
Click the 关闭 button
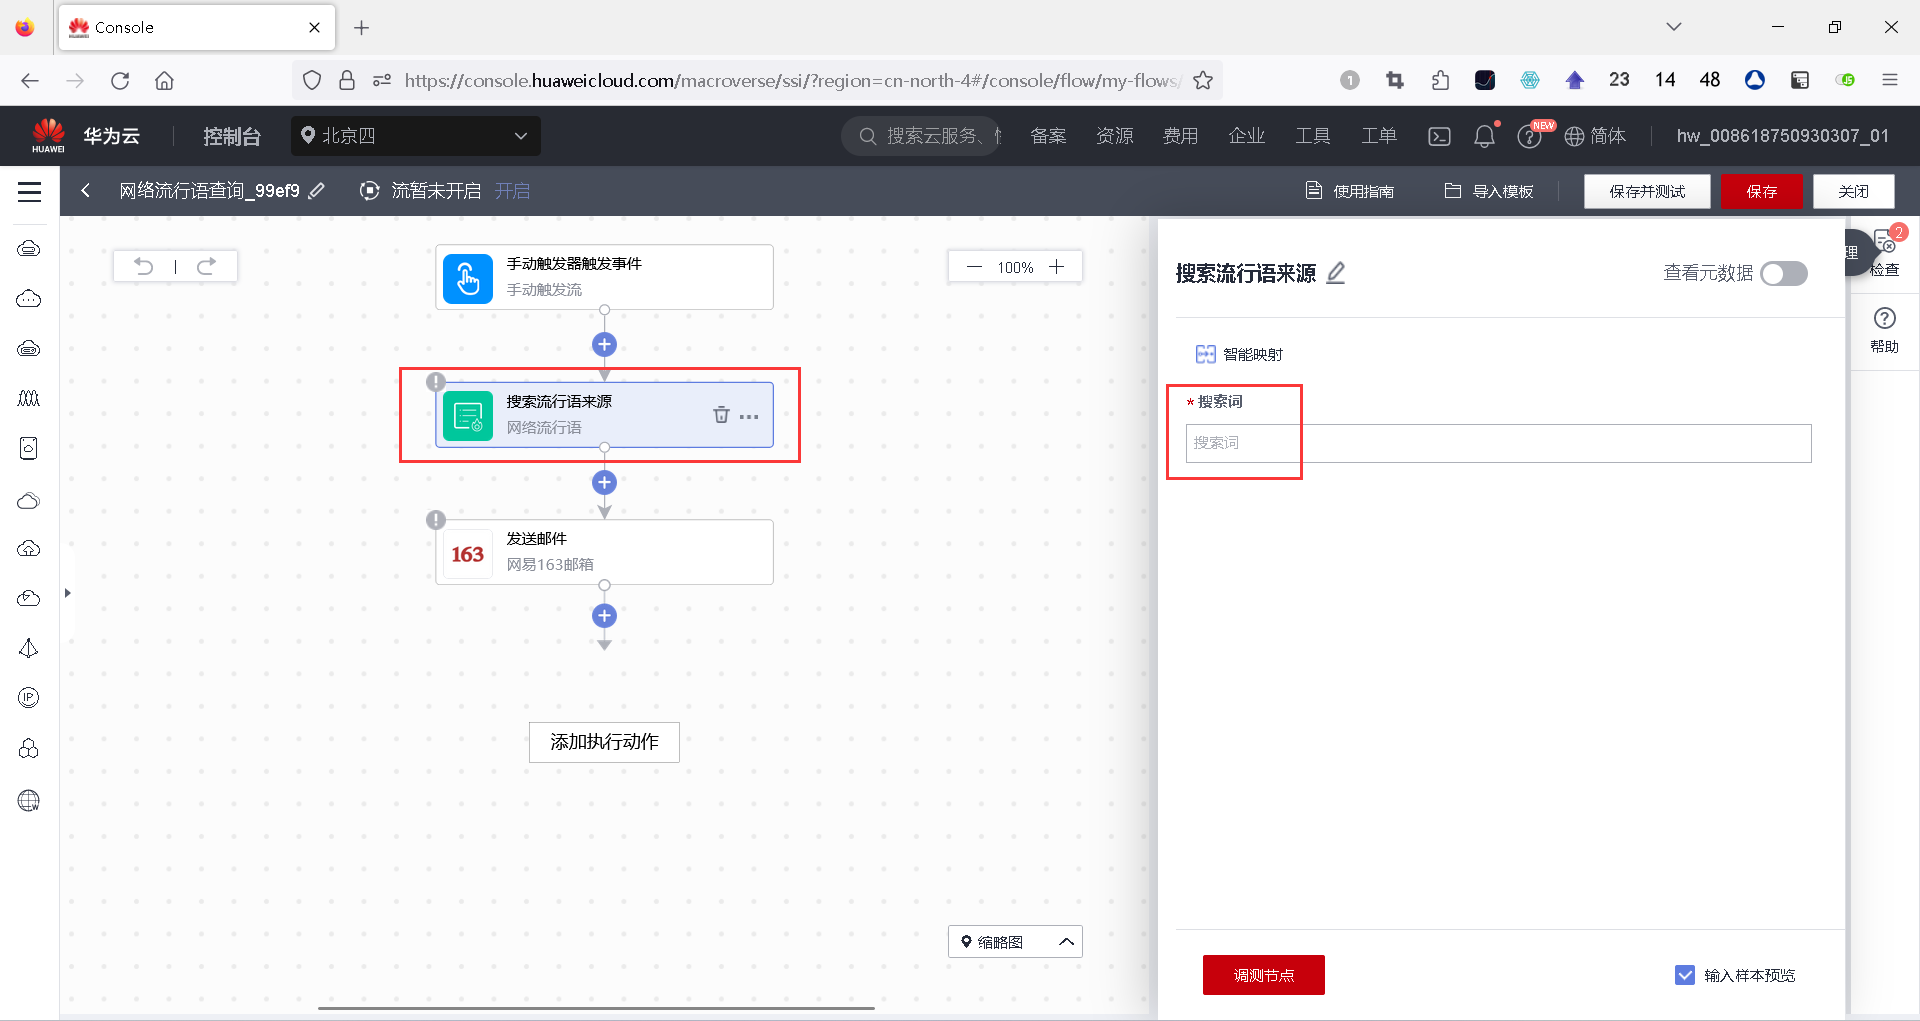1854,191
